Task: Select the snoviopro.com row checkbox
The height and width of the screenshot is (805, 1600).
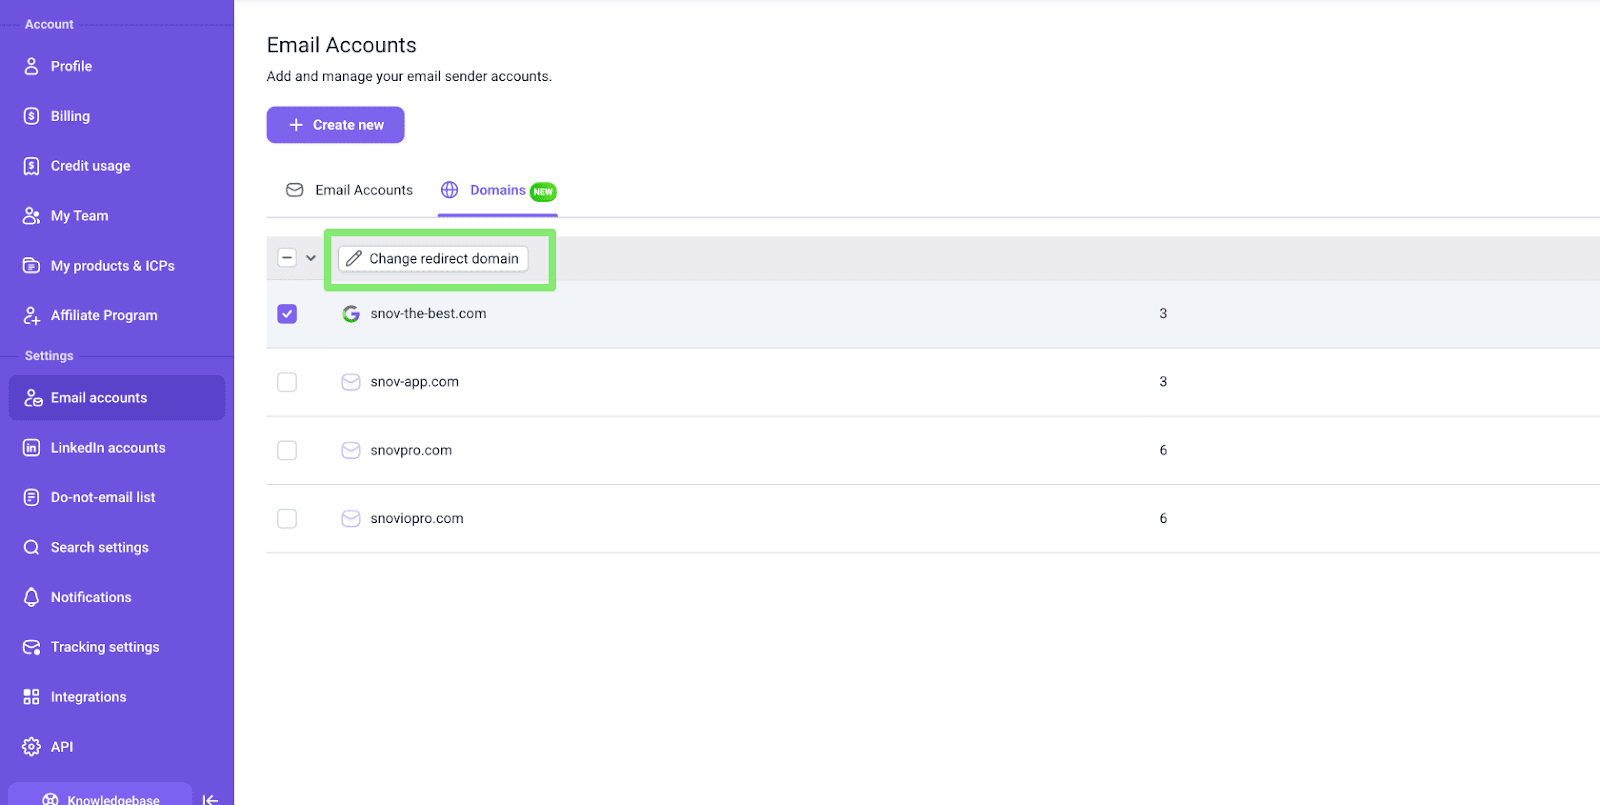Action: click(x=287, y=519)
